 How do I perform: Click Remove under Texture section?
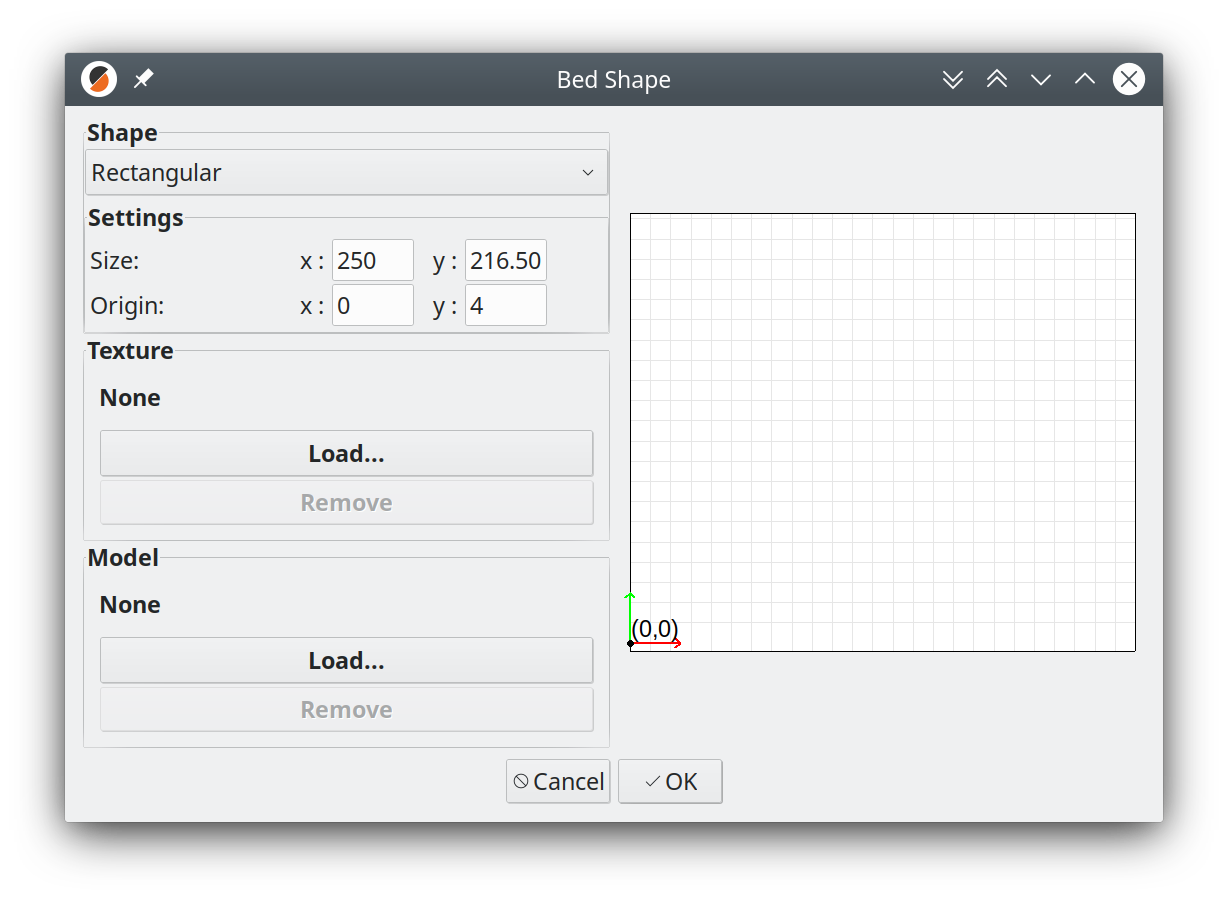[346, 502]
